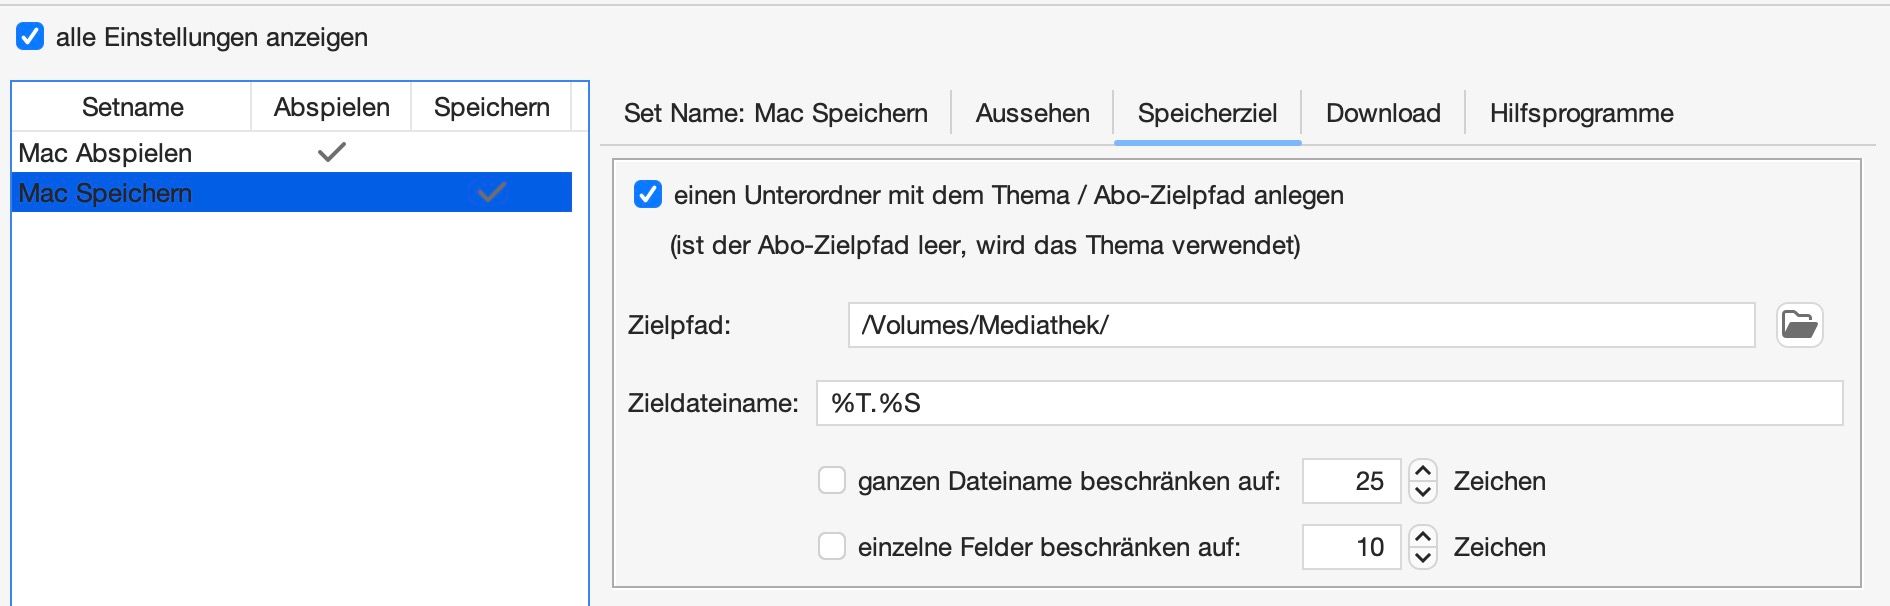
Task: Click the Zieldateiname text field
Action: [1328, 403]
